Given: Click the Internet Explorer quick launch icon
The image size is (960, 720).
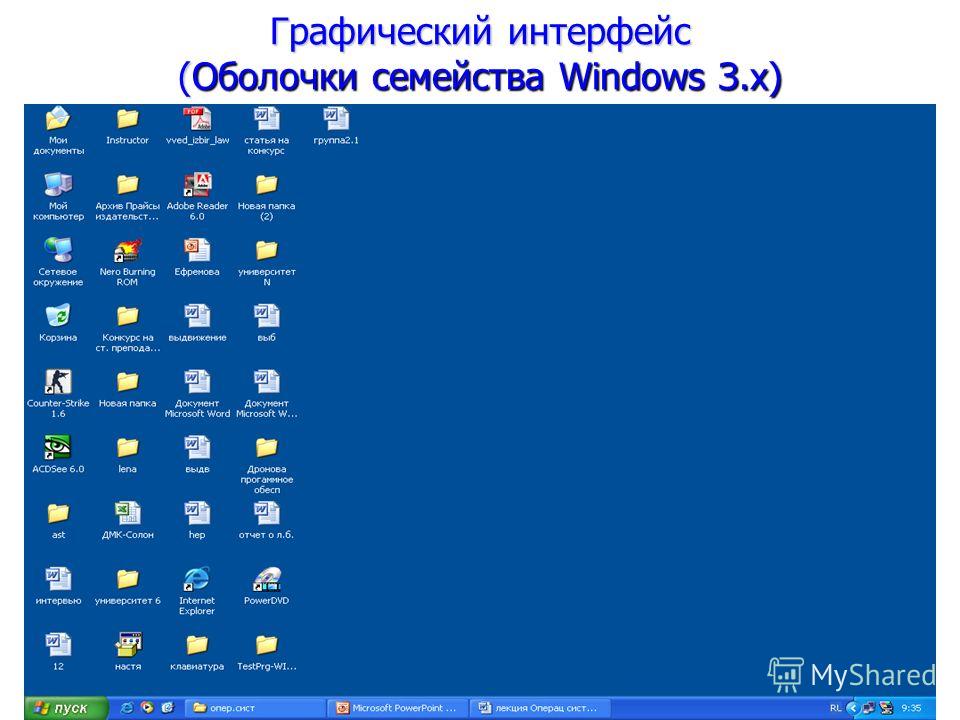Looking at the screenshot, I should pyautogui.click(x=127, y=708).
